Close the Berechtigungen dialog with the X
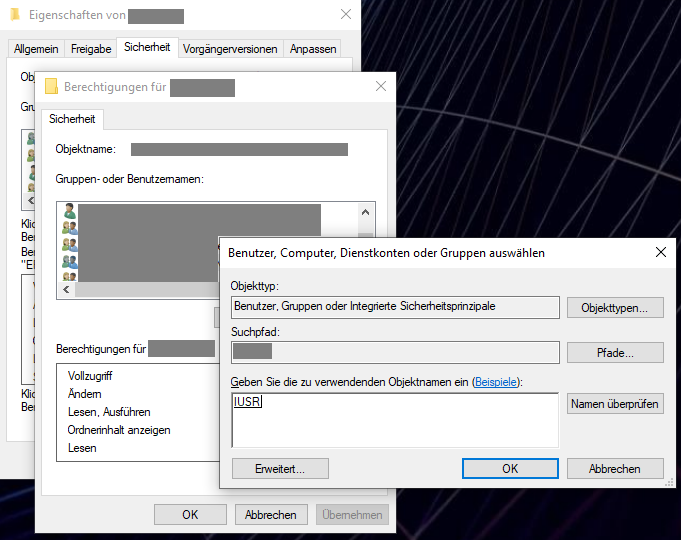 tap(381, 86)
